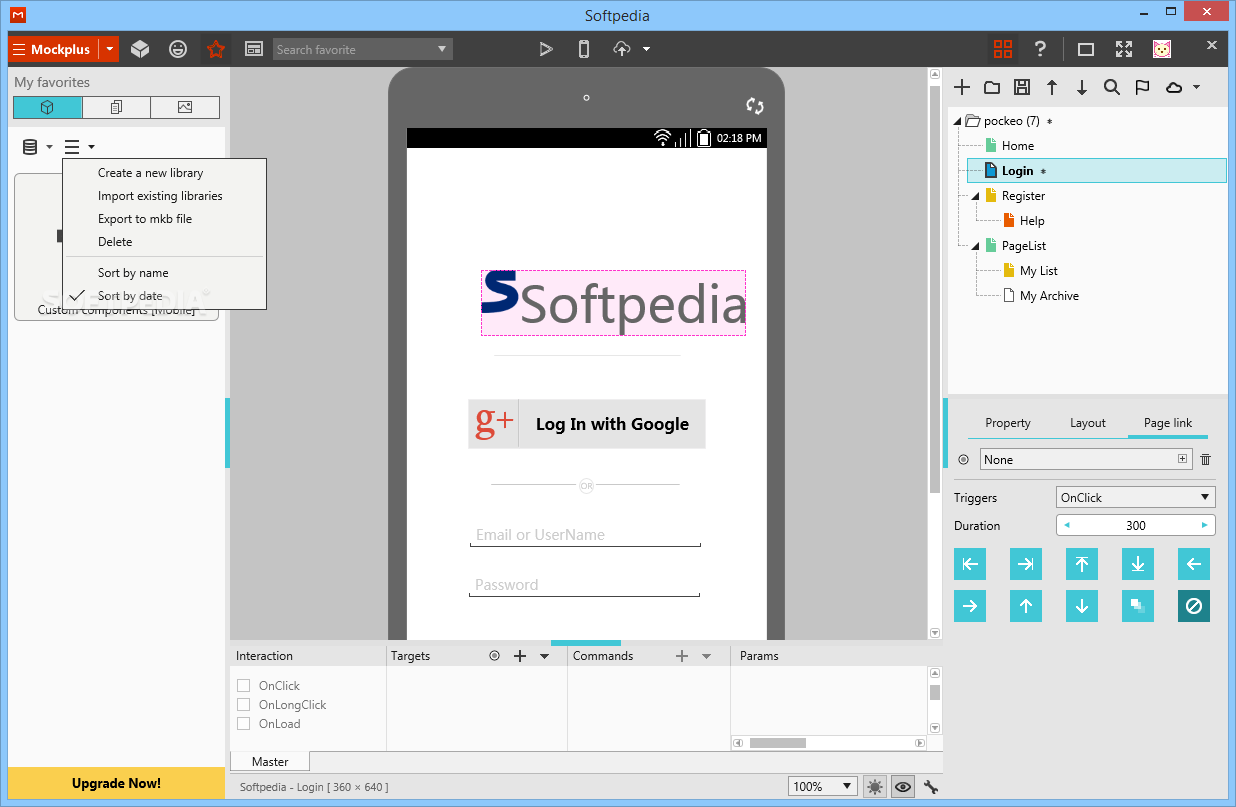This screenshot has height=807, width=1236.
Task: Open the cloud publish dropdown arrow
Action: click(647, 49)
